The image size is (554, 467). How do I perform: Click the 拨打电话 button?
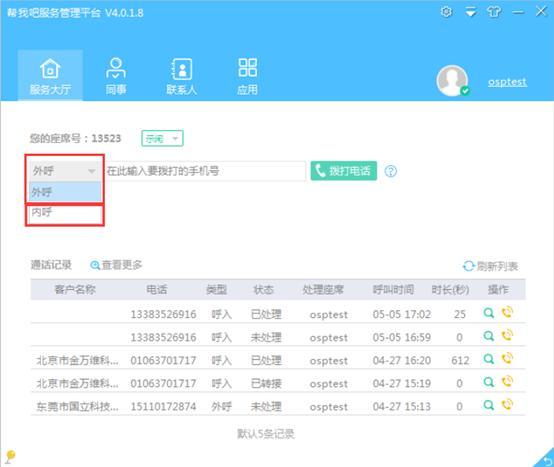(343, 171)
